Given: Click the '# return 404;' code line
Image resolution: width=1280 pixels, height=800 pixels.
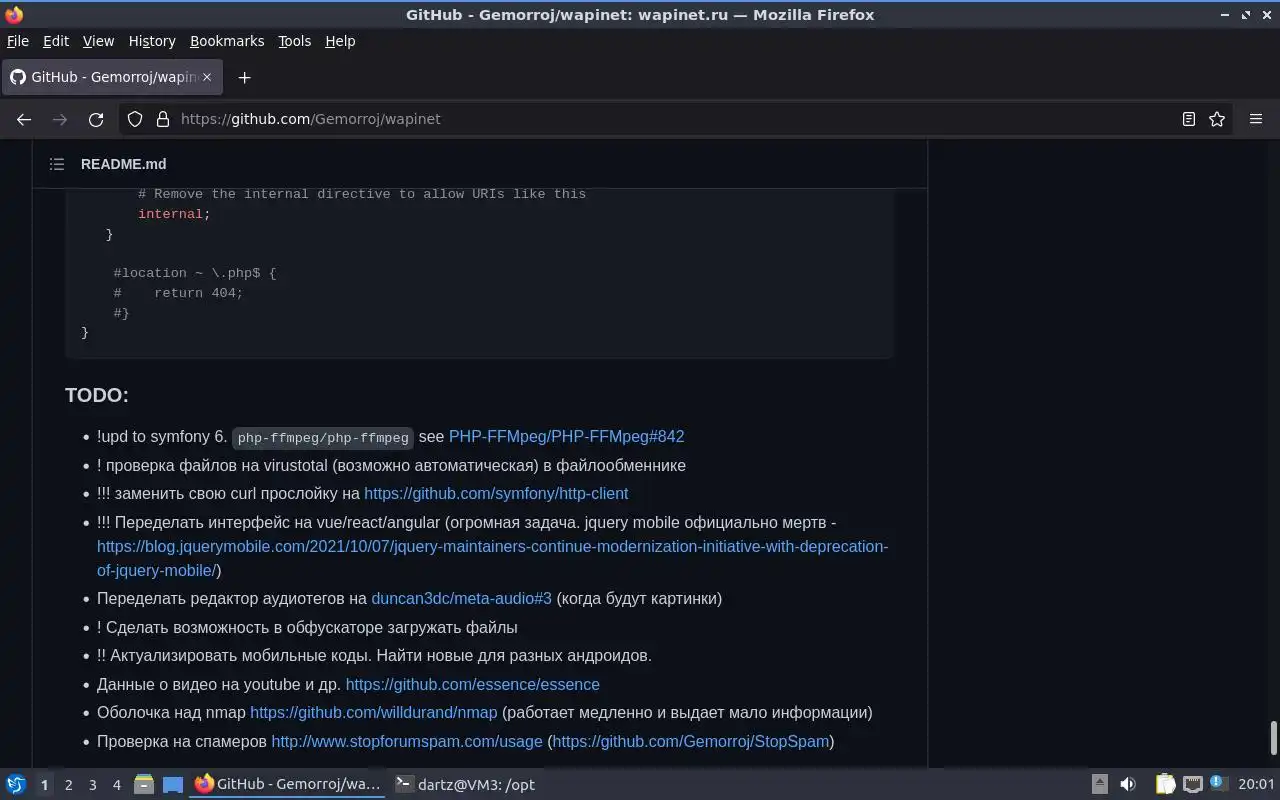Looking at the screenshot, I should (178, 293).
